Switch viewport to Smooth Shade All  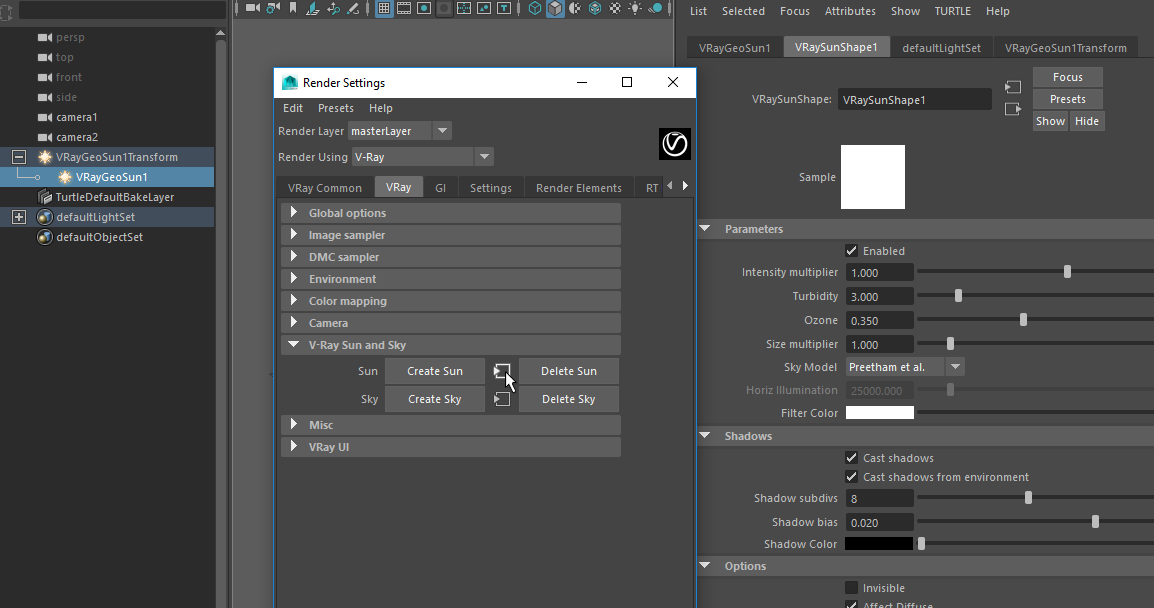555,8
